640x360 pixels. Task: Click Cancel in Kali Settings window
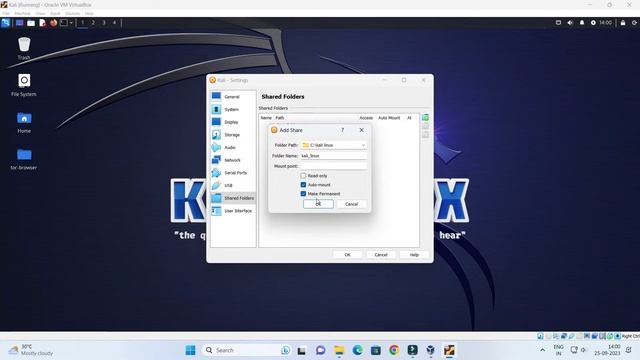click(x=381, y=255)
